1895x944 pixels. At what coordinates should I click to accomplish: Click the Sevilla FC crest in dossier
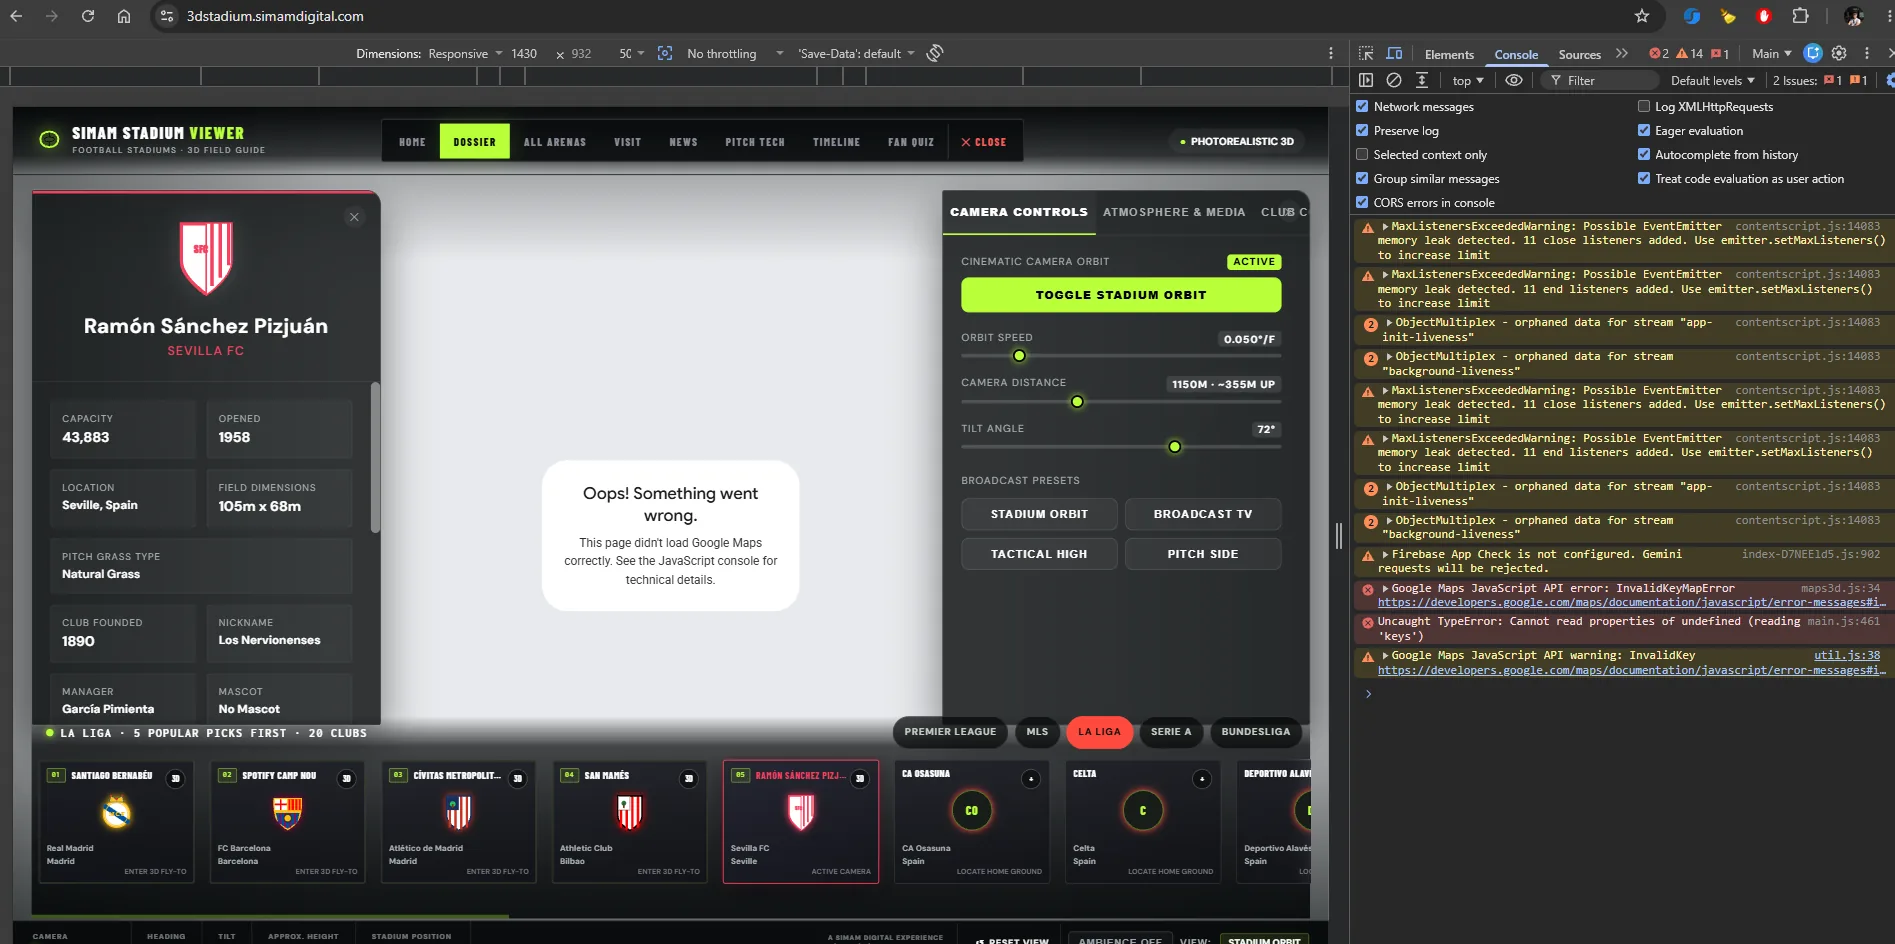pyautogui.click(x=206, y=258)
